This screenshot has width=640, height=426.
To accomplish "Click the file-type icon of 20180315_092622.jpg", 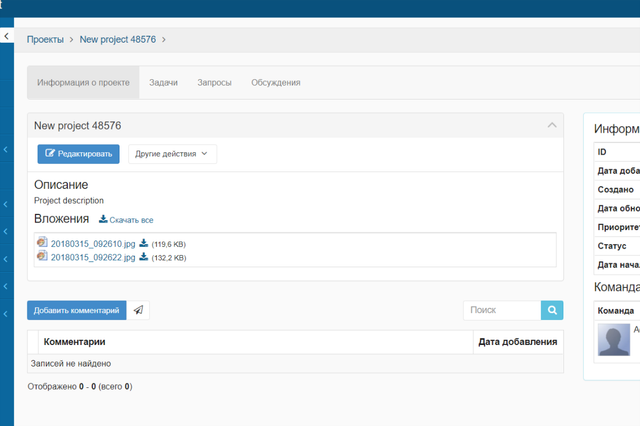I will [42, 256].
